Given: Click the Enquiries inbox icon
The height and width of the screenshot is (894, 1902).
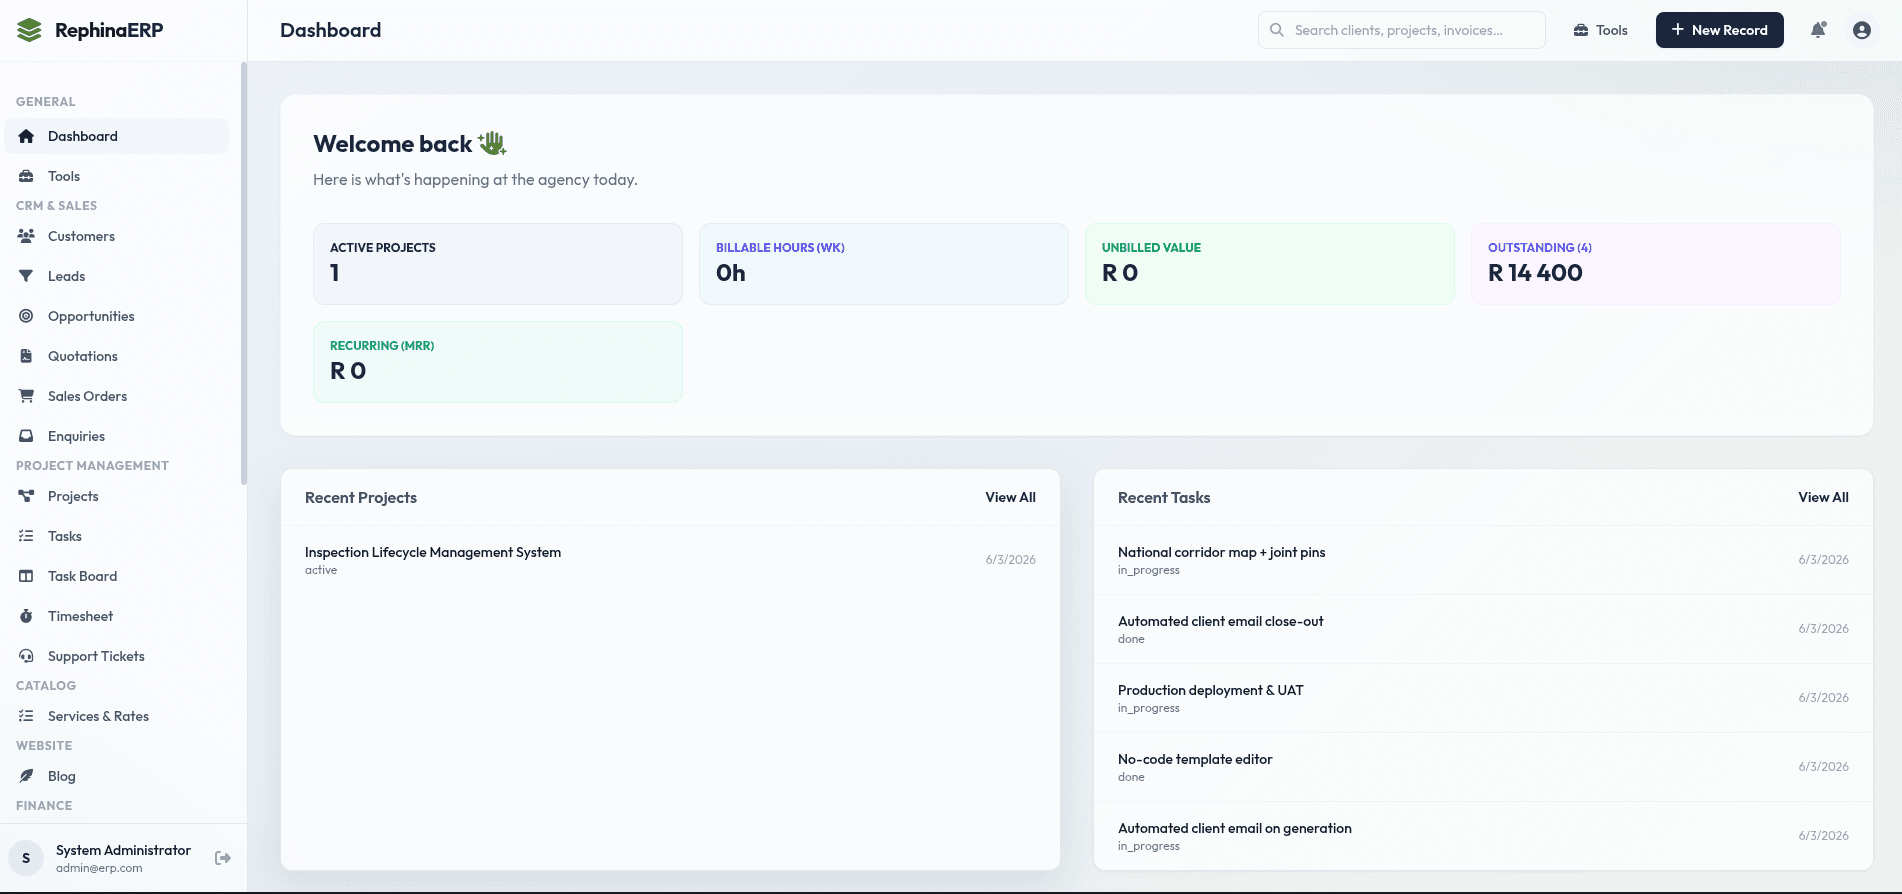Looking at the screenshot, I should pos(26,436).
